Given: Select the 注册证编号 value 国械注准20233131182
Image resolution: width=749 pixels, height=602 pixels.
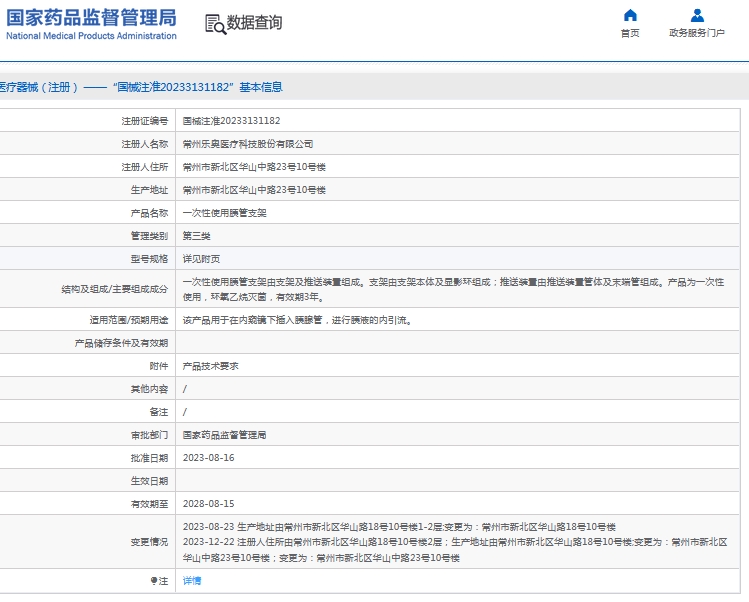Looking at the screenshot, I should [232, 121].
